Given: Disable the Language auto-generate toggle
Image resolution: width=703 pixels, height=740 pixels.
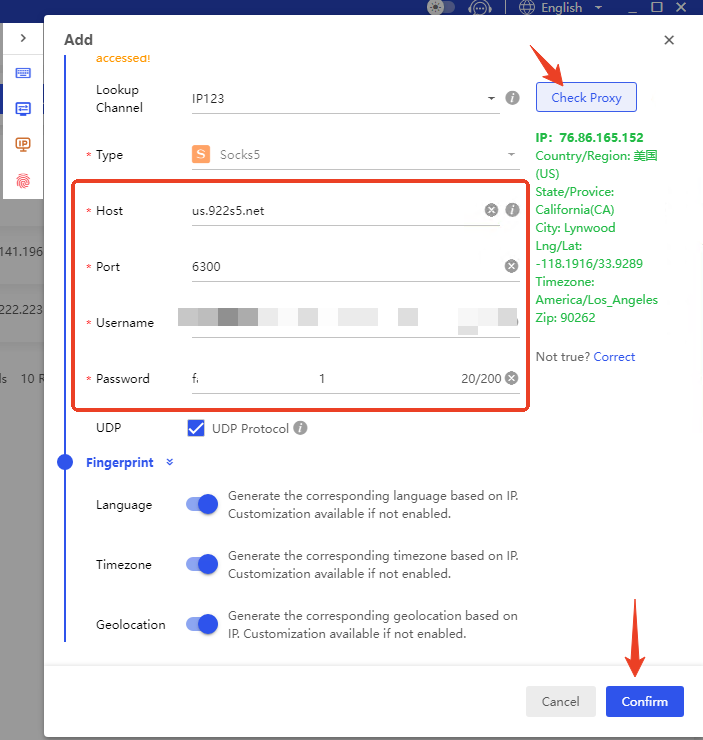Looking at the screenshot, I should pos(202,505).
